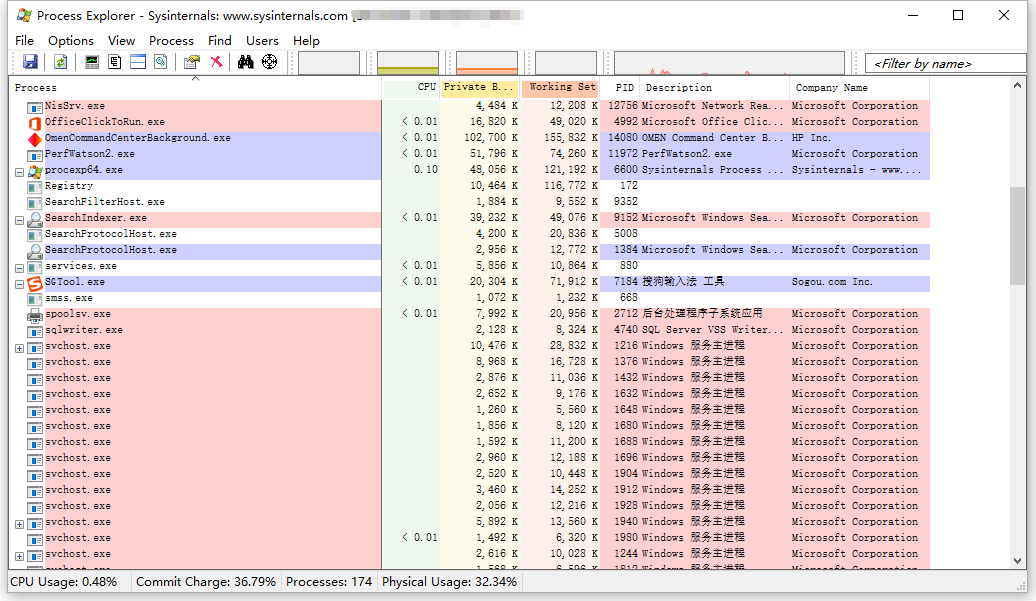The image size is (1036, 601).
Task: Open Properties via the toolbar icon
Action: coord(192,63)
